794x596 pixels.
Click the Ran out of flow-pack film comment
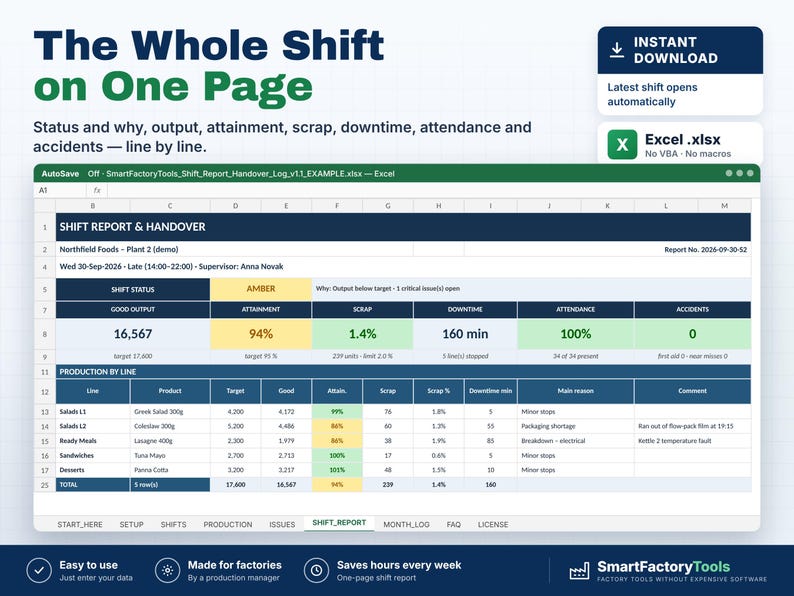[x=692, y=426]
